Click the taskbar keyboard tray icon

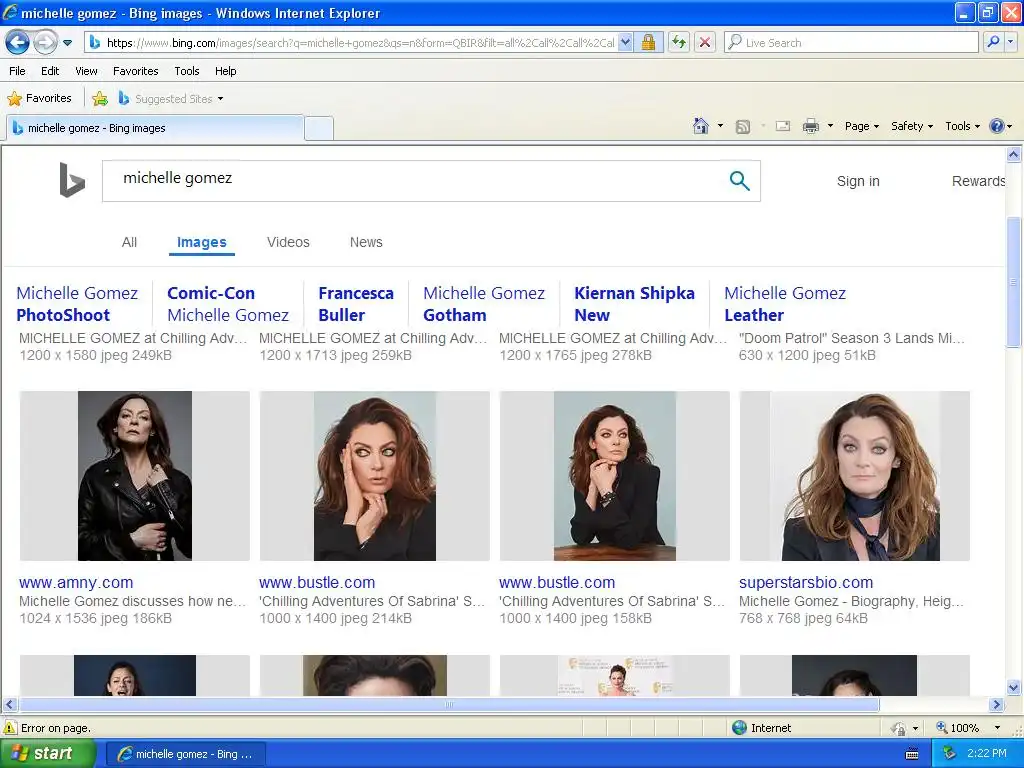pos(912,754)
